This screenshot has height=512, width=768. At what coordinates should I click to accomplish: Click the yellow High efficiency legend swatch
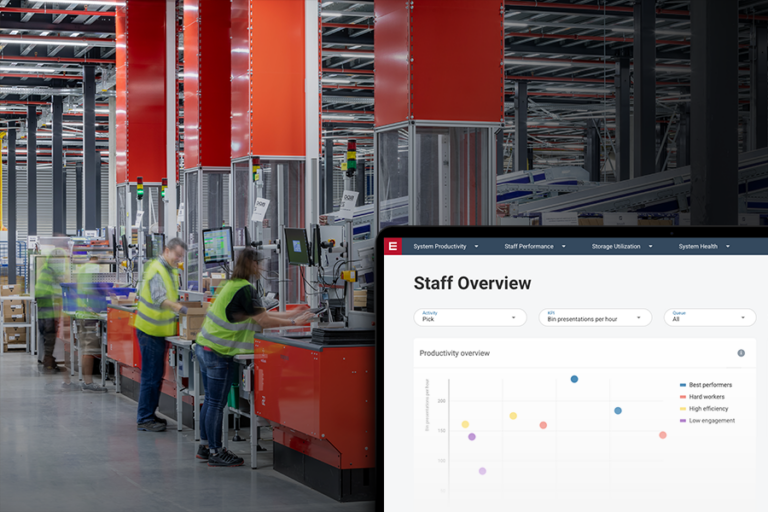[x=683, y=408]
